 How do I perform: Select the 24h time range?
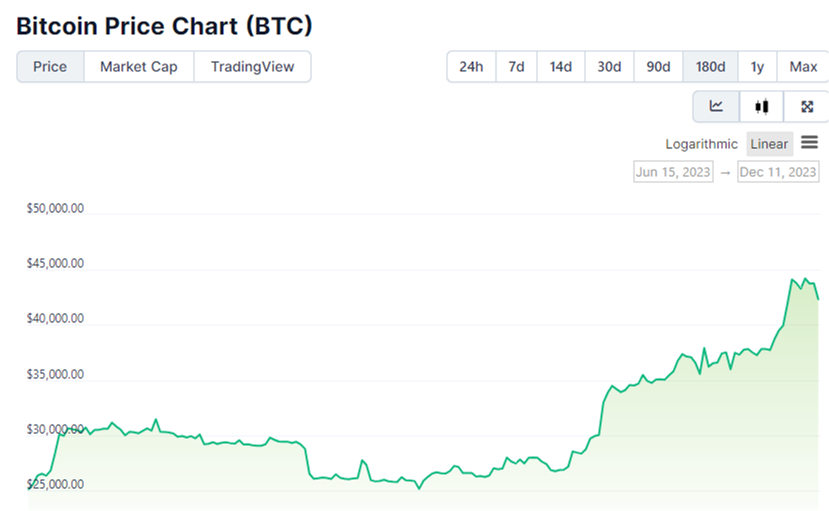pos(471,67)
